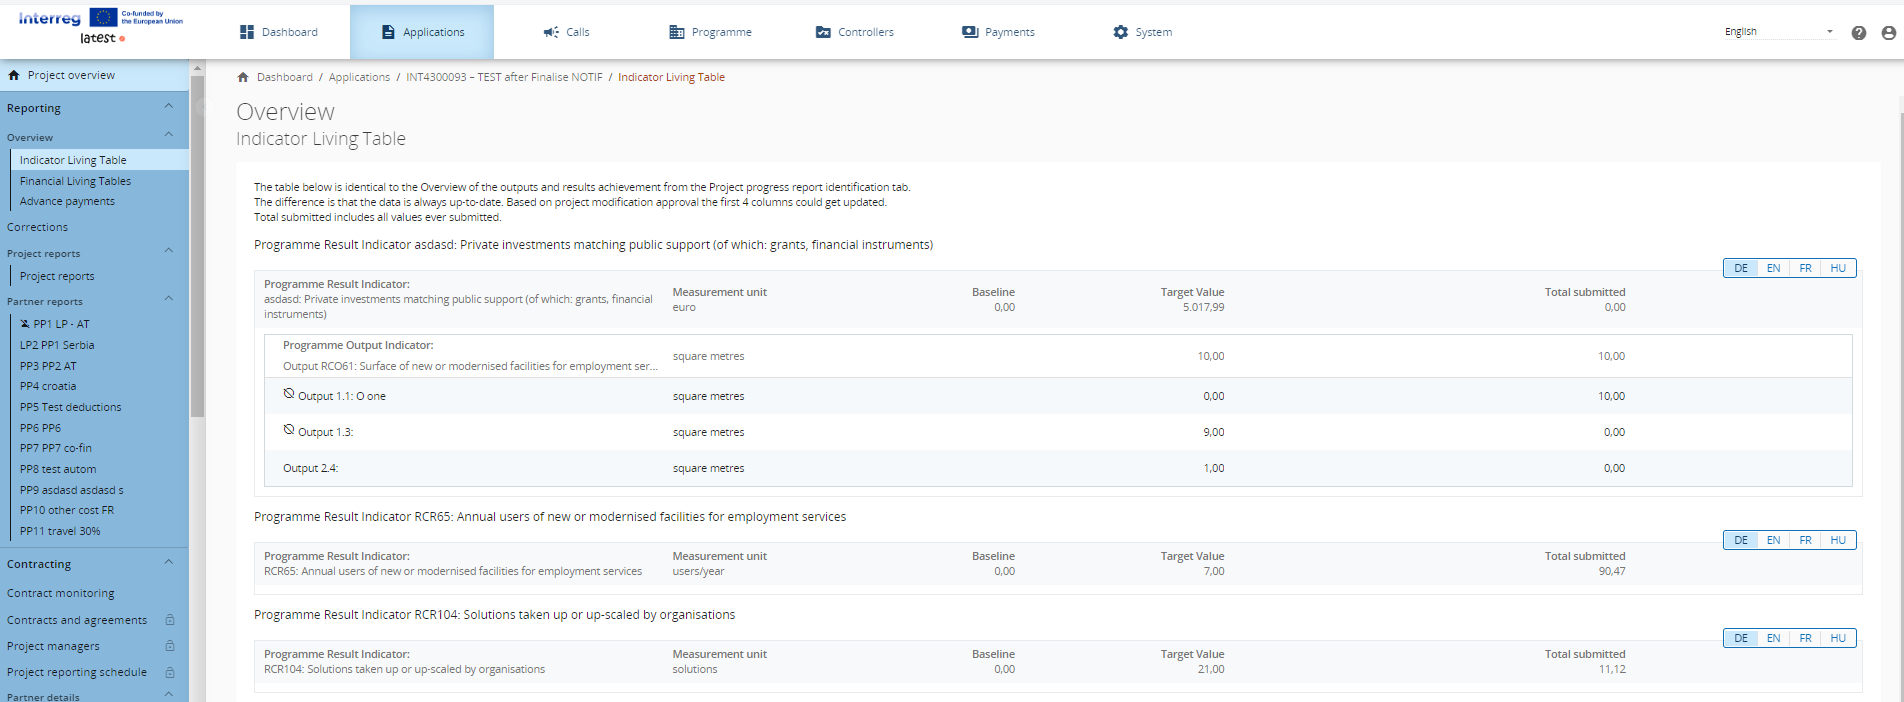
Task: Click the Calls megaphone icon
Action: [551, 32]
